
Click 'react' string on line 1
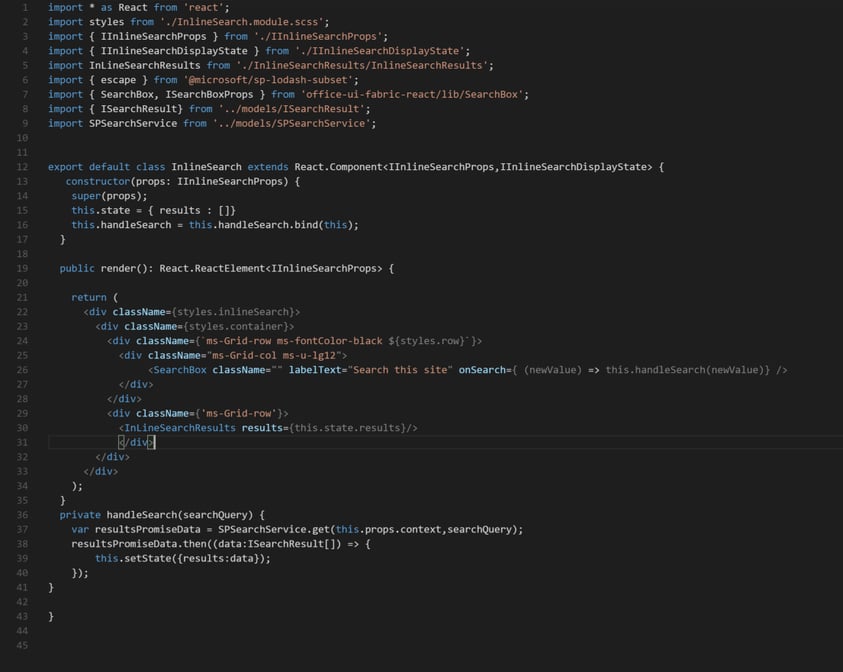click(x=203, y=8)
